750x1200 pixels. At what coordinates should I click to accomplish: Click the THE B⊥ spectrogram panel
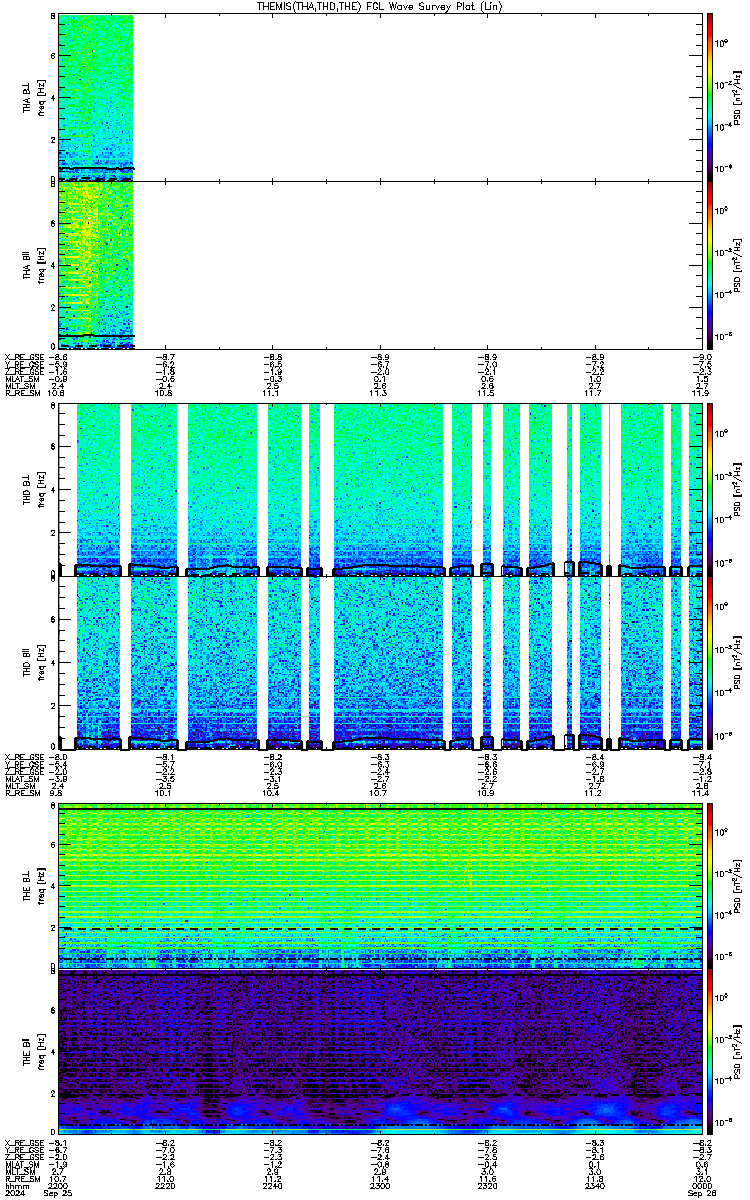(380, 886)
